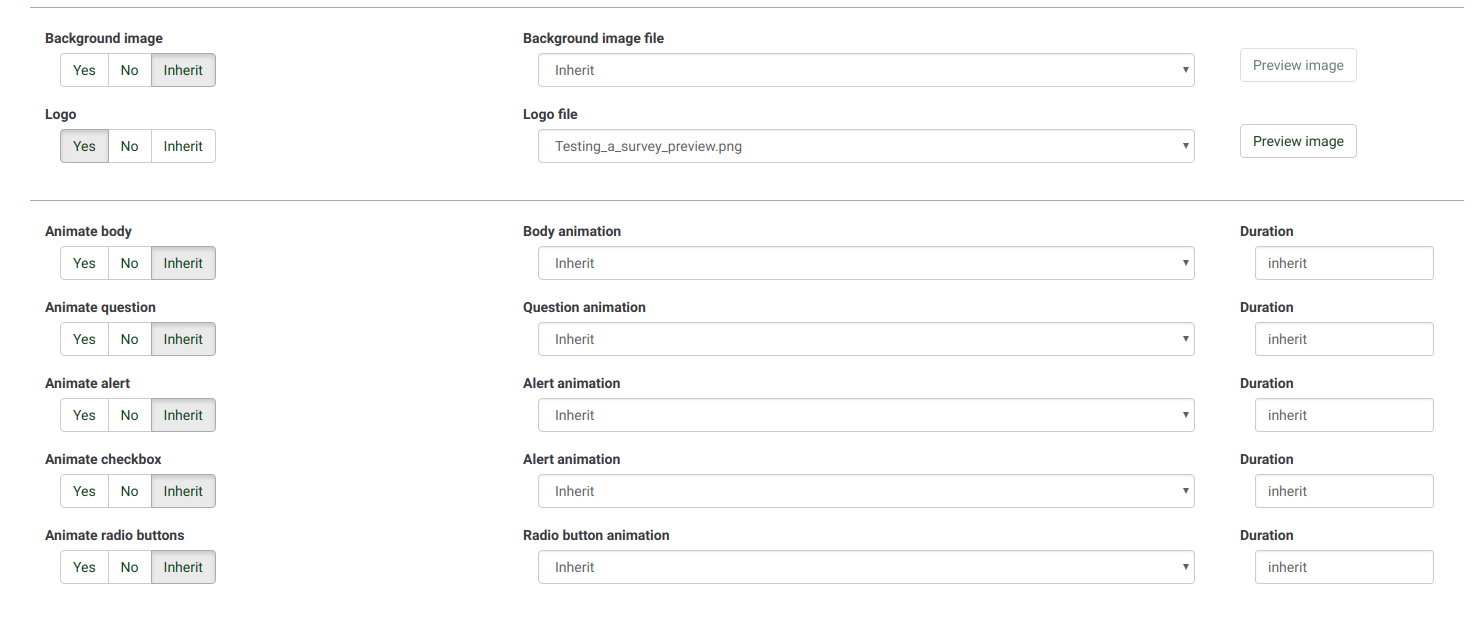Image resolution: width=1481 pixels, height=617 pixels.
Task: Enable Animate body with Yes
Action: [x=85, y=263]
